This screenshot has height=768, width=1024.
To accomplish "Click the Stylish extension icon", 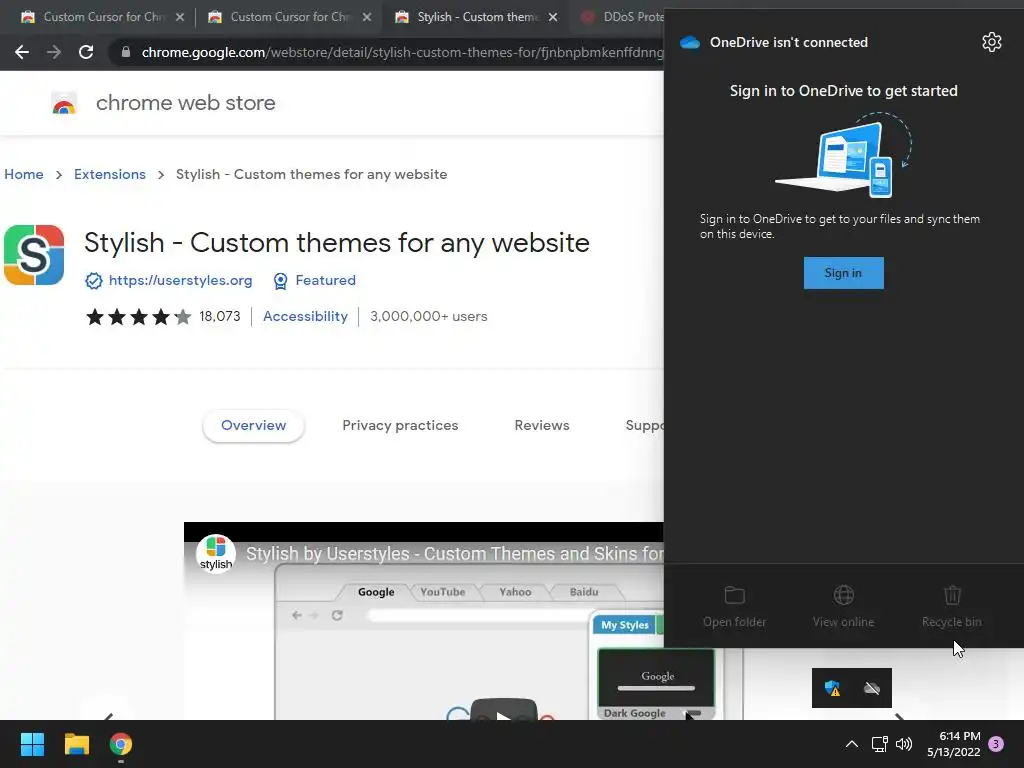I will click(34, 255).
